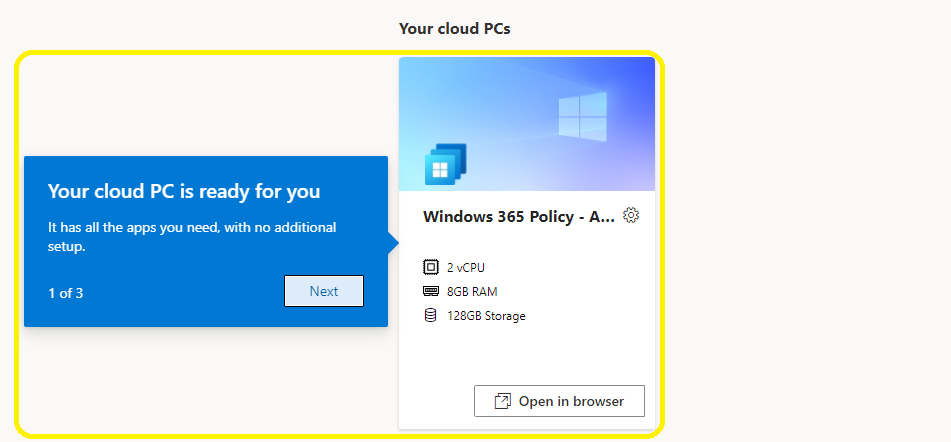This screenshot has width=951, height=442.
Task: Click the vCPU processor icon
Action: pyautogui.click(x=430, y=267)
